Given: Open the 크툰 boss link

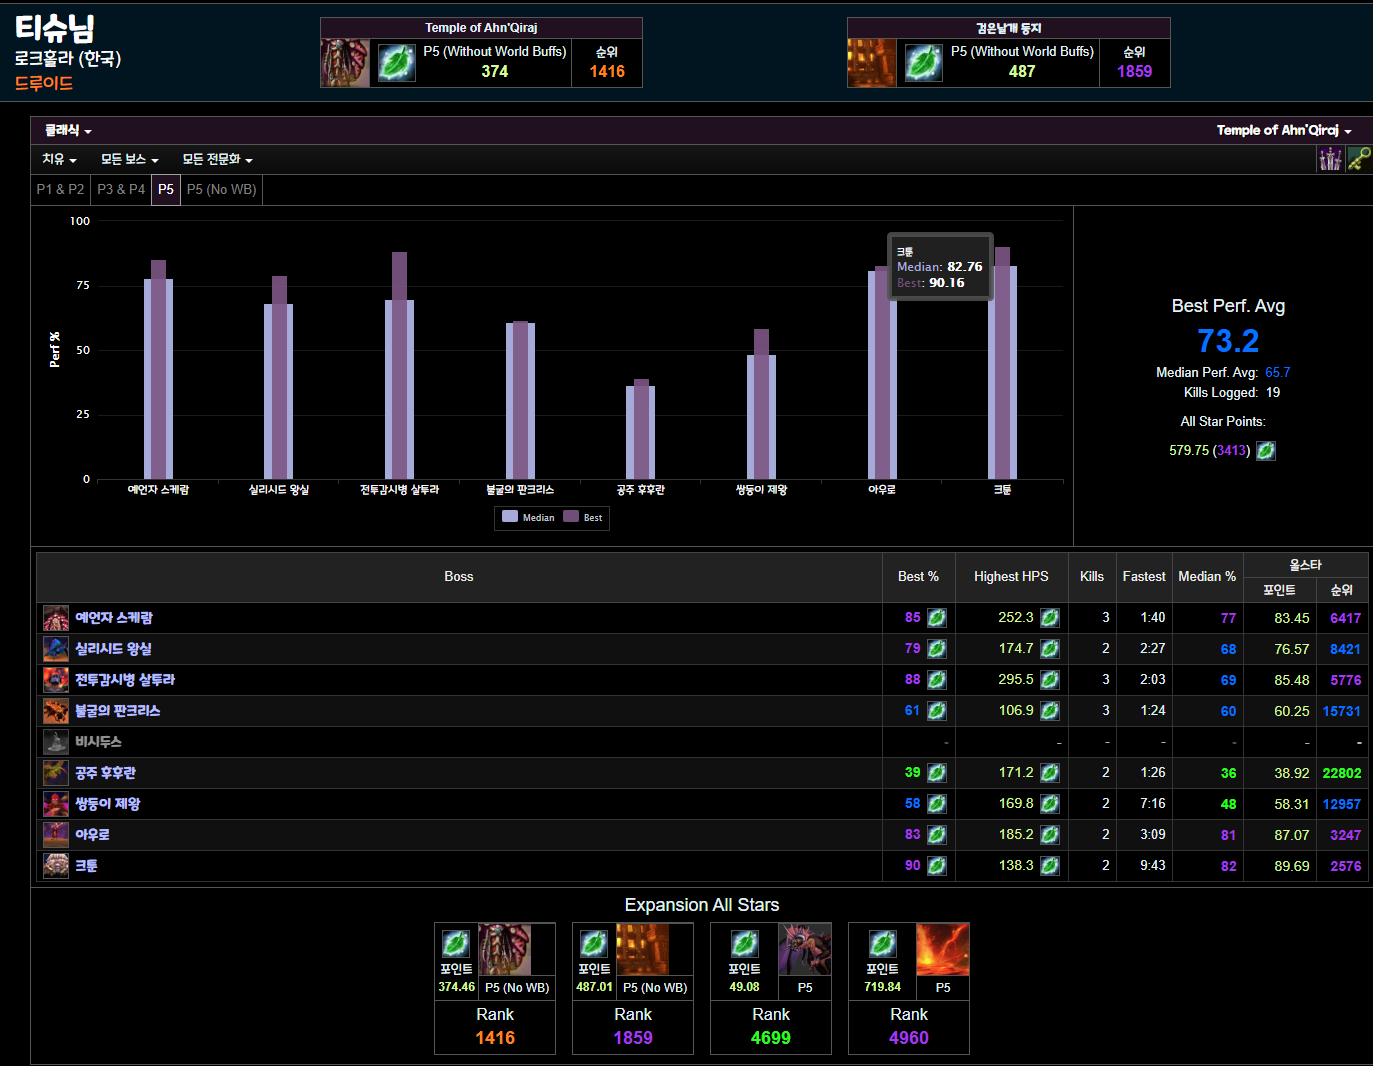Looking at the screenshot, I should tap(86, 866).
